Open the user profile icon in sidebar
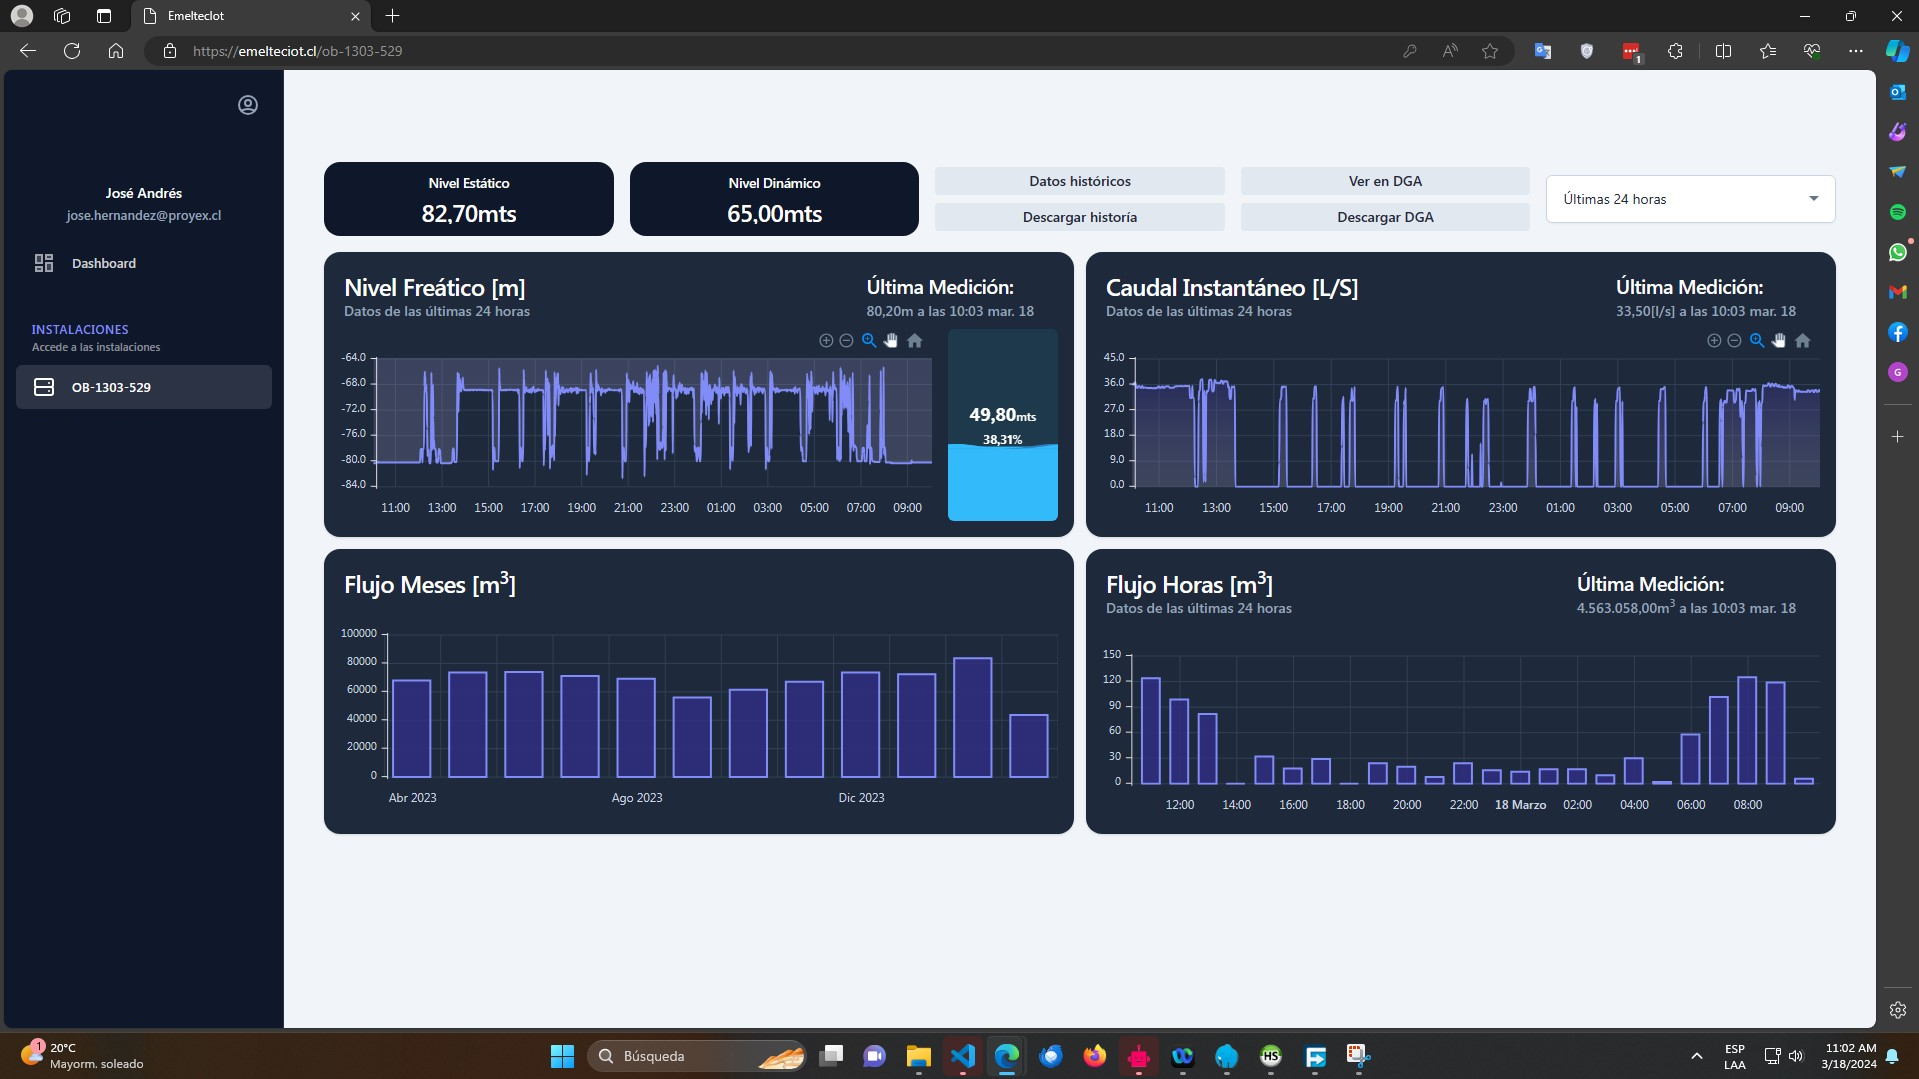The image size is (1919, 1079). 248,105
